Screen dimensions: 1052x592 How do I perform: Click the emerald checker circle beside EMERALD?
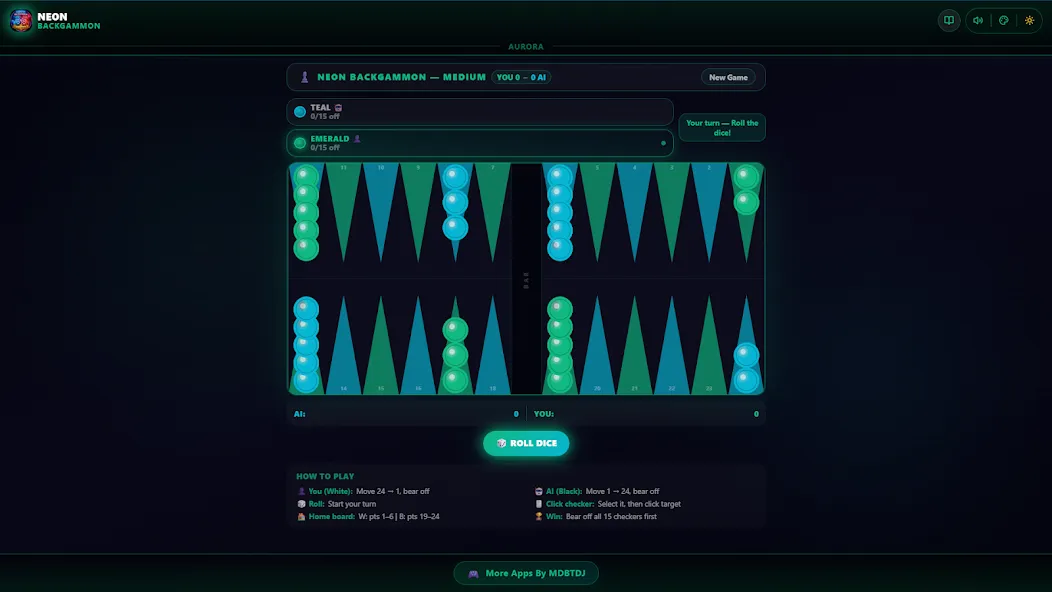300,143
